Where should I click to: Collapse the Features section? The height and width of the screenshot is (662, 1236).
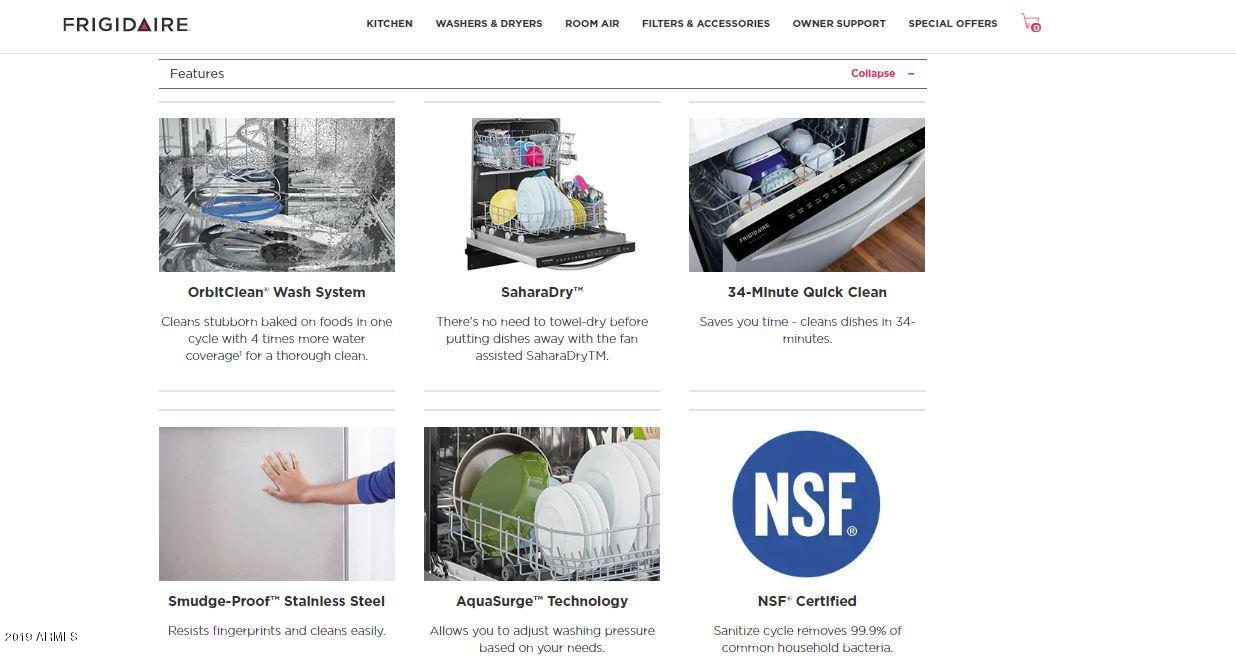[873, 74]
